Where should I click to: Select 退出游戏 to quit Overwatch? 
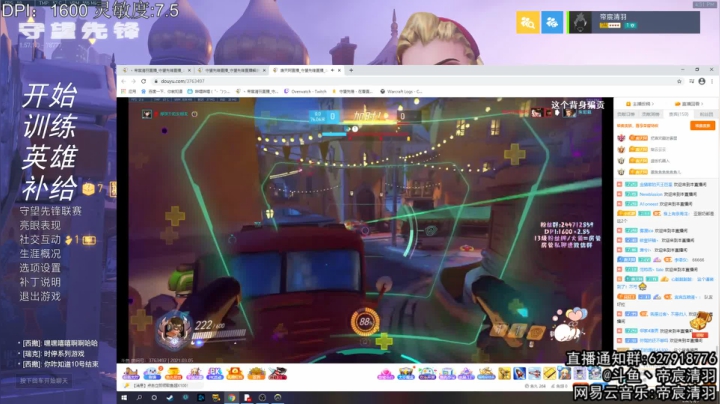point(40,297)
